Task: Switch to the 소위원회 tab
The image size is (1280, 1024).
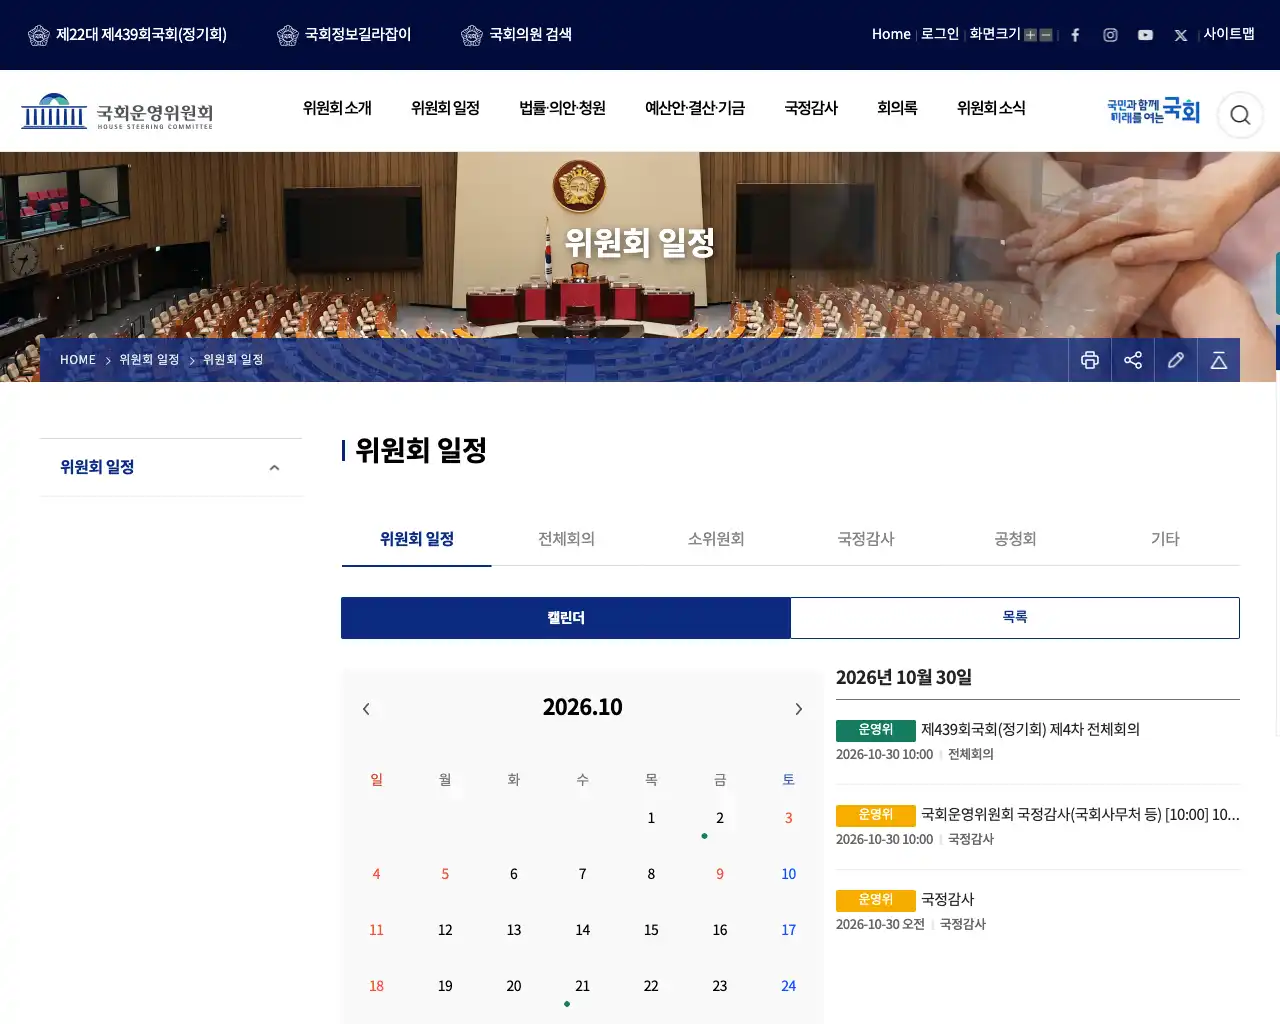Action: tap(716, 539)
